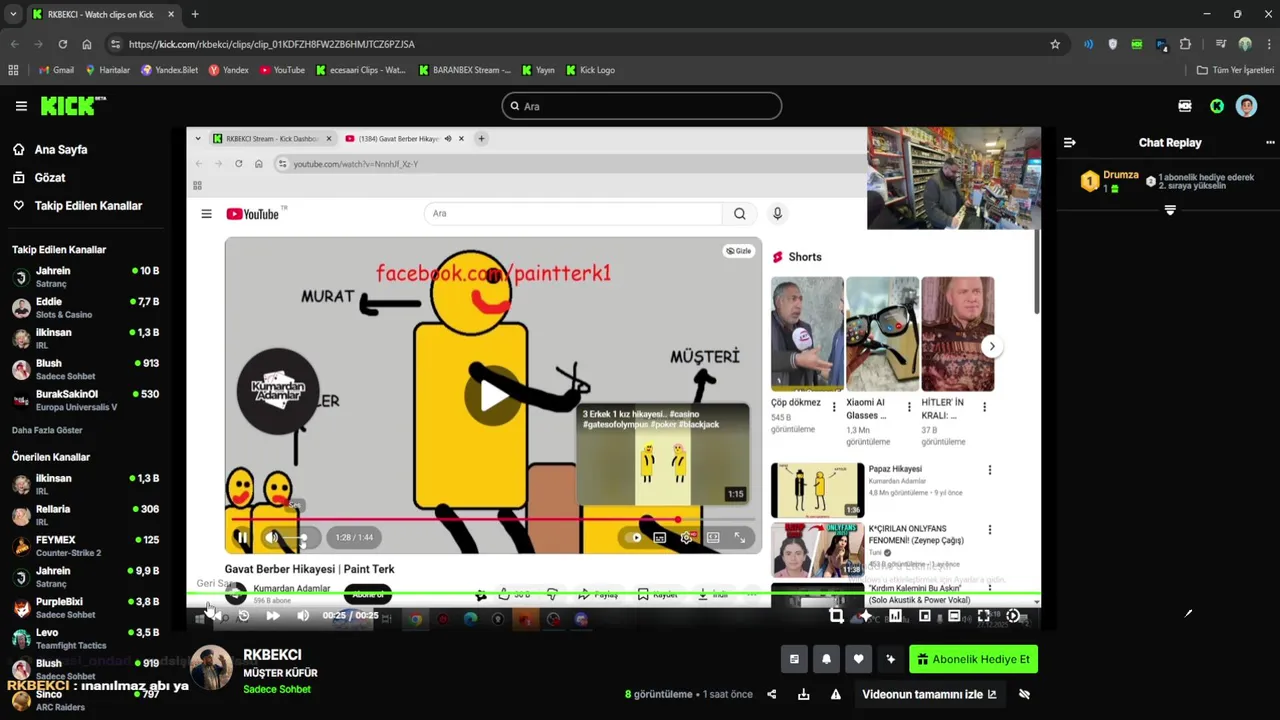Image resolution: width=1280 pixels, height=720 pixels.
Task: Expand Tüm Yer İşaretleri bookmarks folder
Action: [1235, 70]
